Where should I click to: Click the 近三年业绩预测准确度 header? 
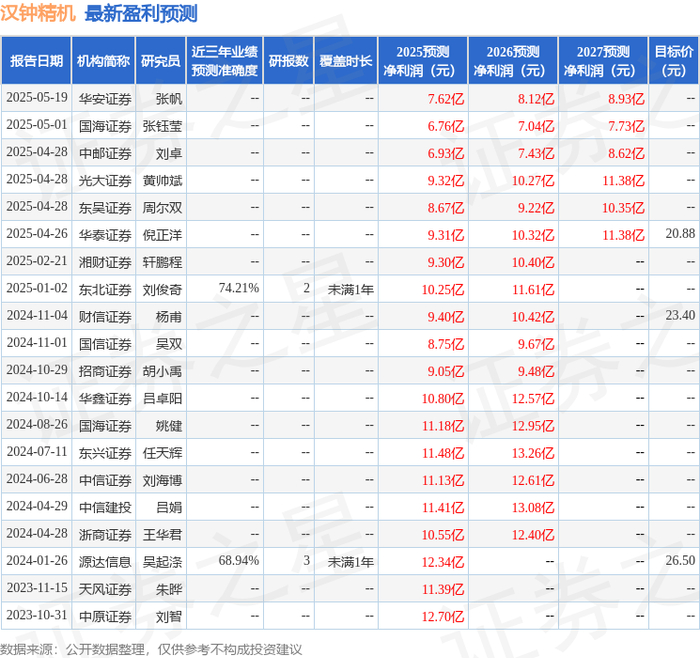[x=225, y=61]
